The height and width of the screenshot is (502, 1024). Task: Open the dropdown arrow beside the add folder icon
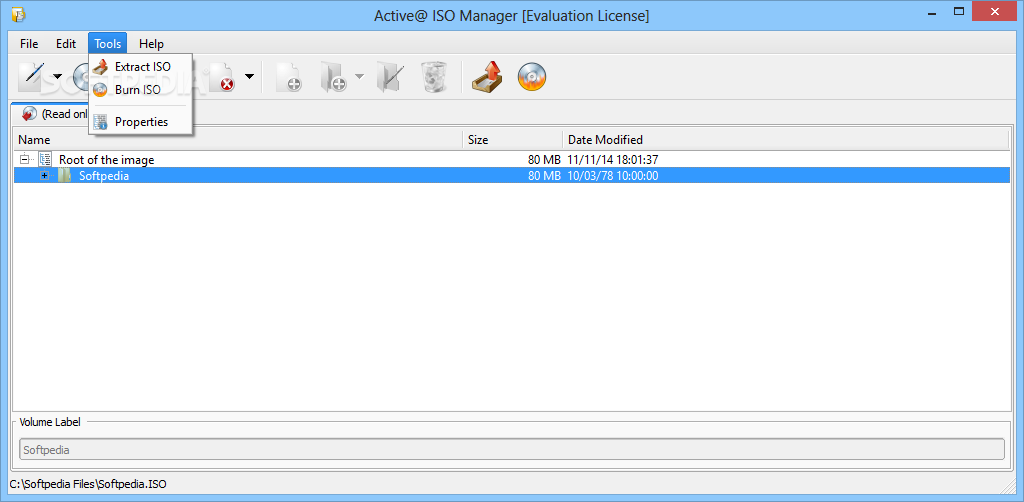359,76
